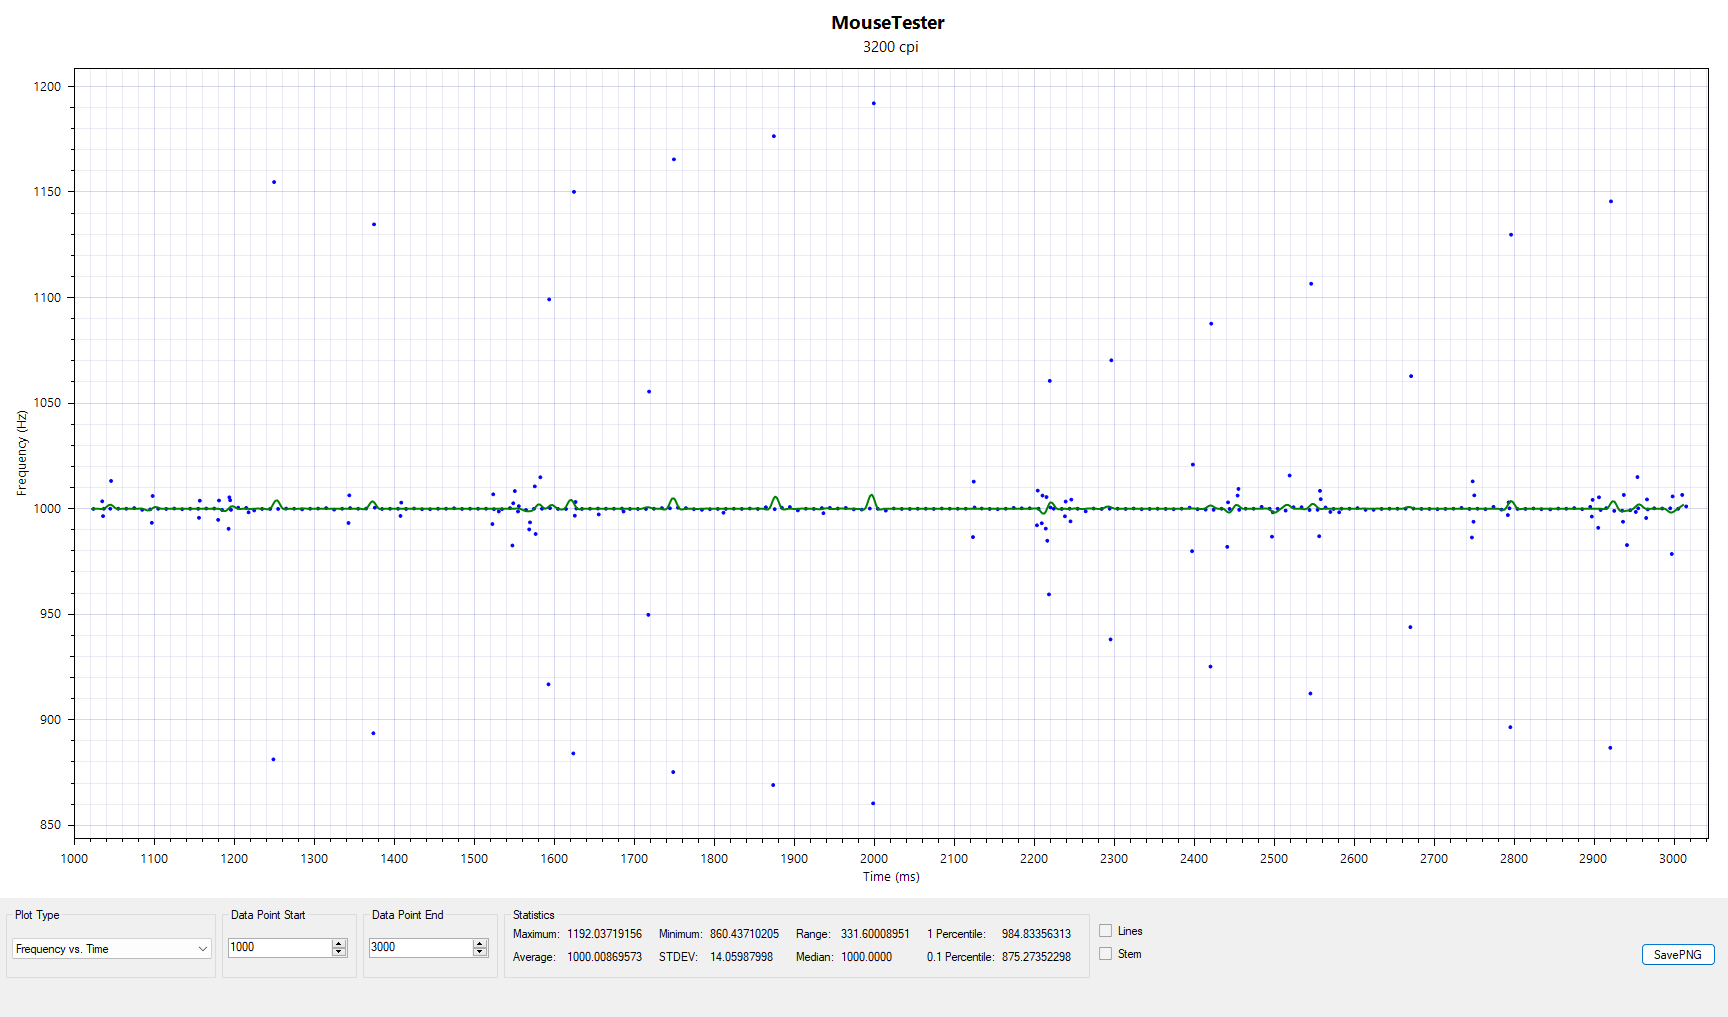Viewport: 1728px width, 1017px height.
Task: Increase Data Point Start with up arrow
Action: tap(339, 943)
